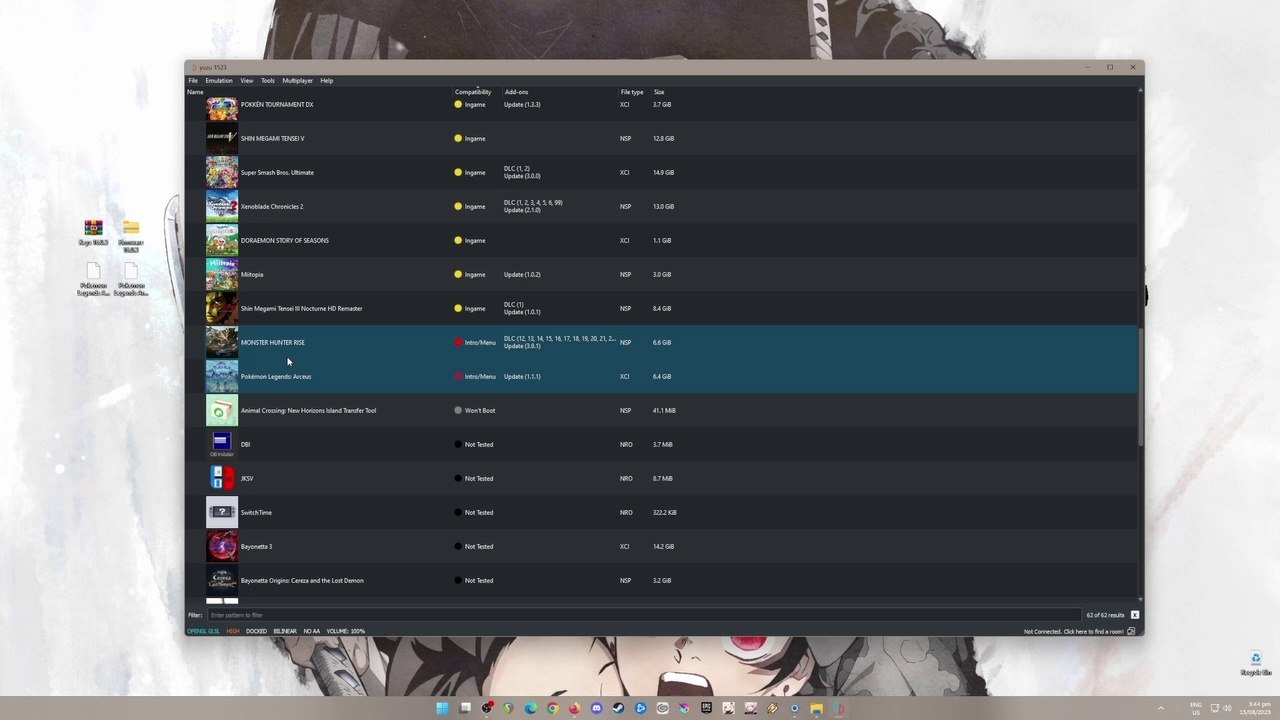This screenshot has height=720, width=1280.
Task: Select the Pokémon Legends: Arceus cover icon
Action: 222,377
